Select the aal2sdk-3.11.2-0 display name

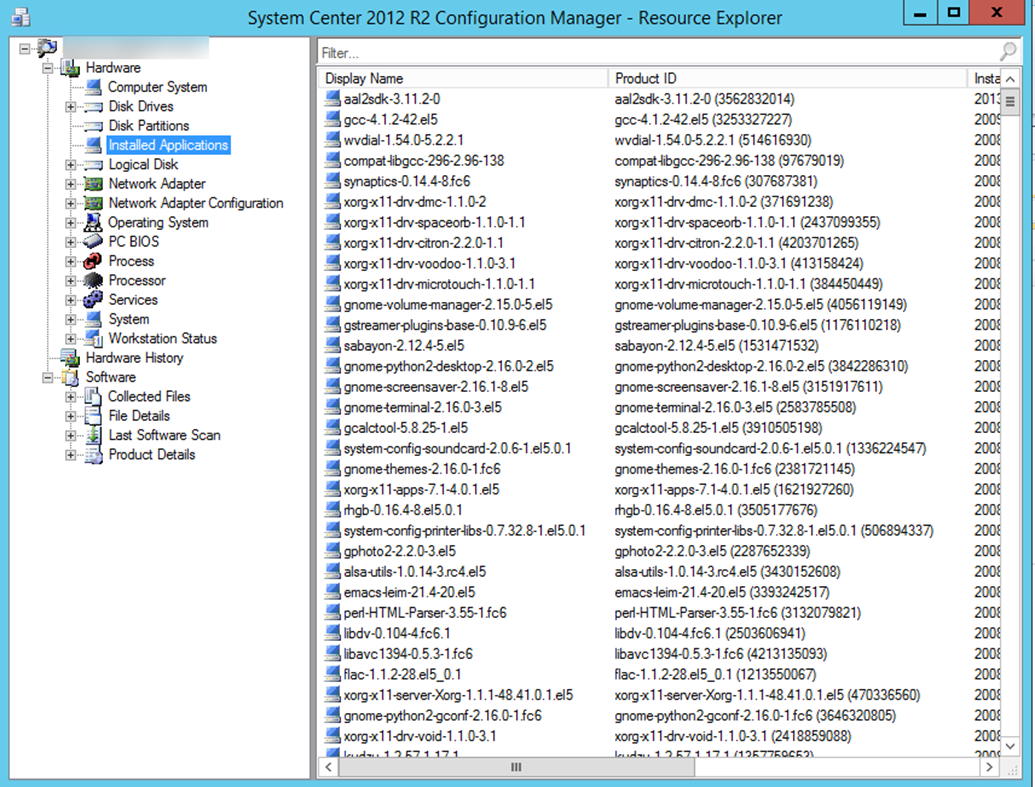pyautogui.click(x=391, y=99)
